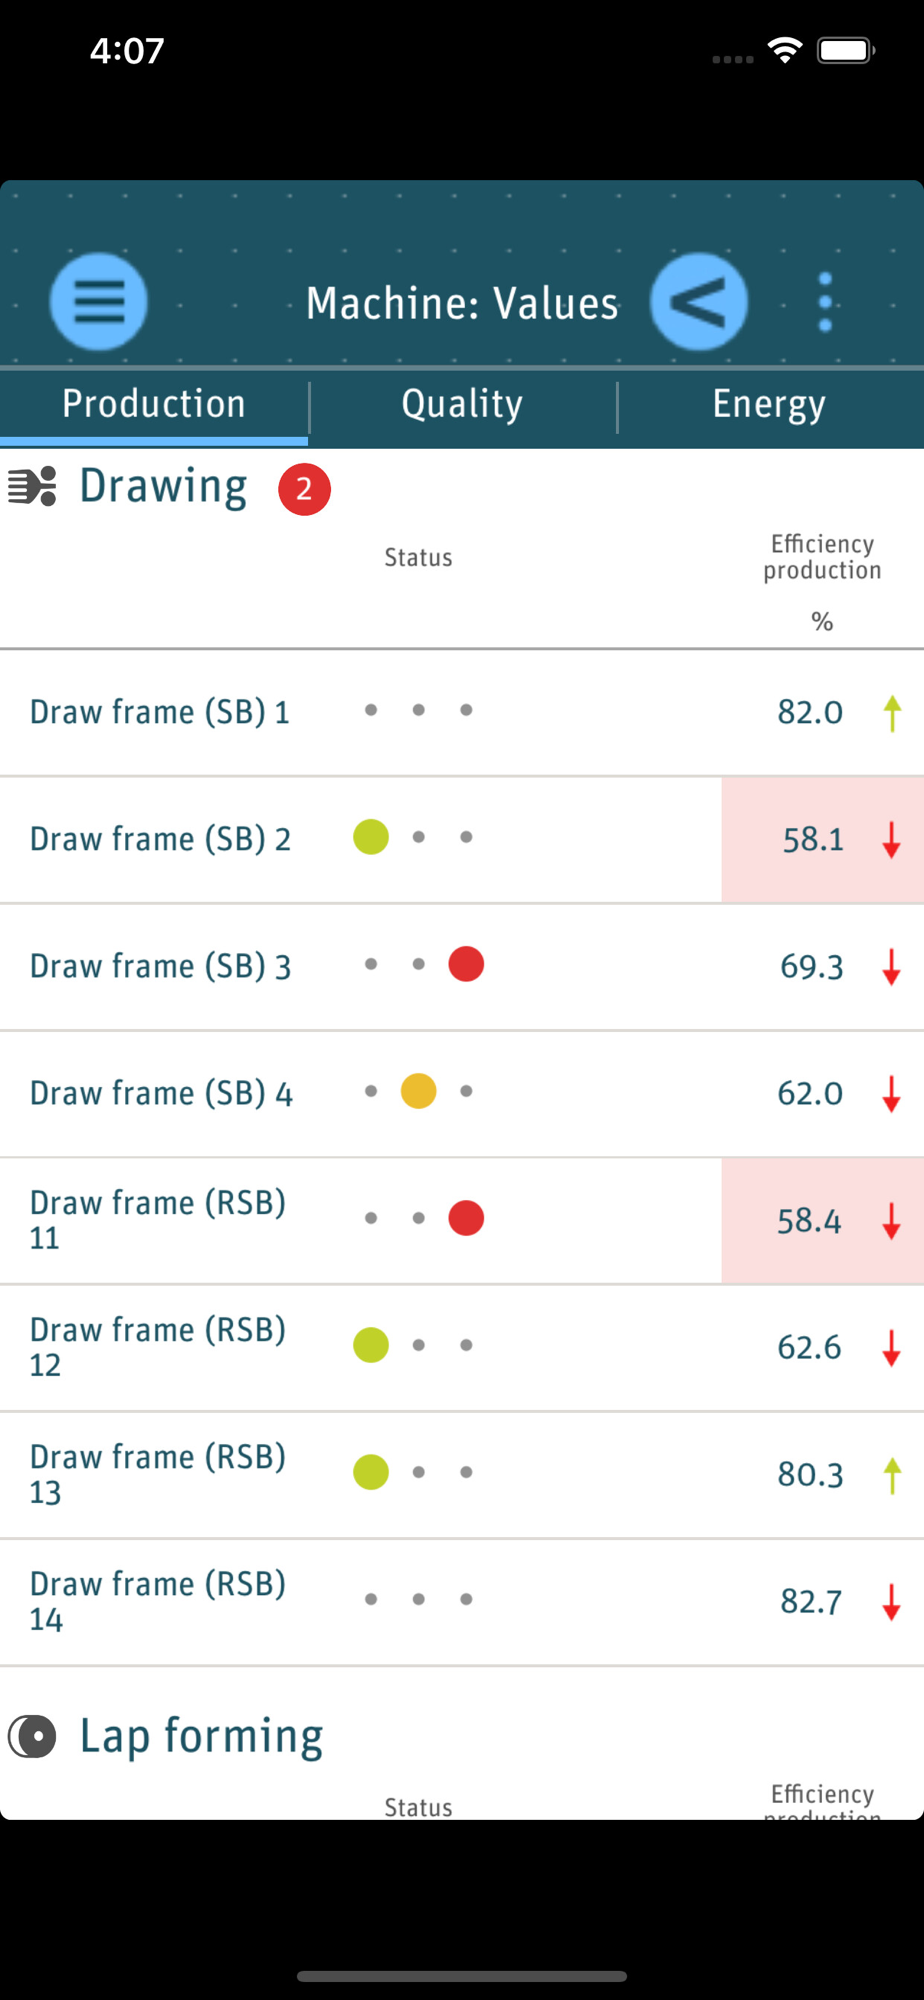Select the Production tab

(x=154, y=404)
